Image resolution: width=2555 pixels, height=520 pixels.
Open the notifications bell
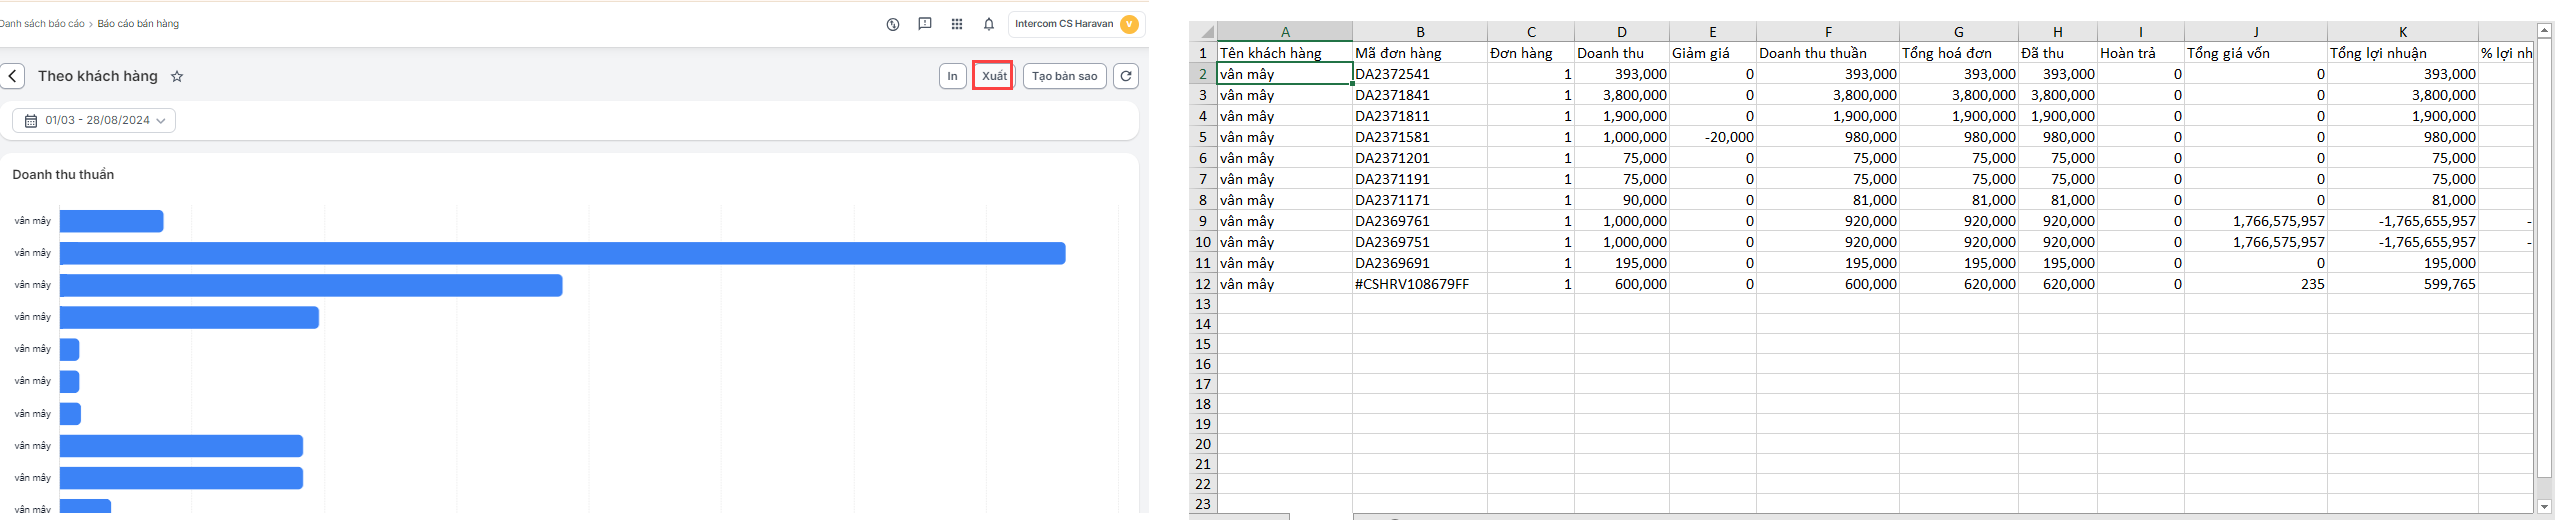click(x=988, y=24)
